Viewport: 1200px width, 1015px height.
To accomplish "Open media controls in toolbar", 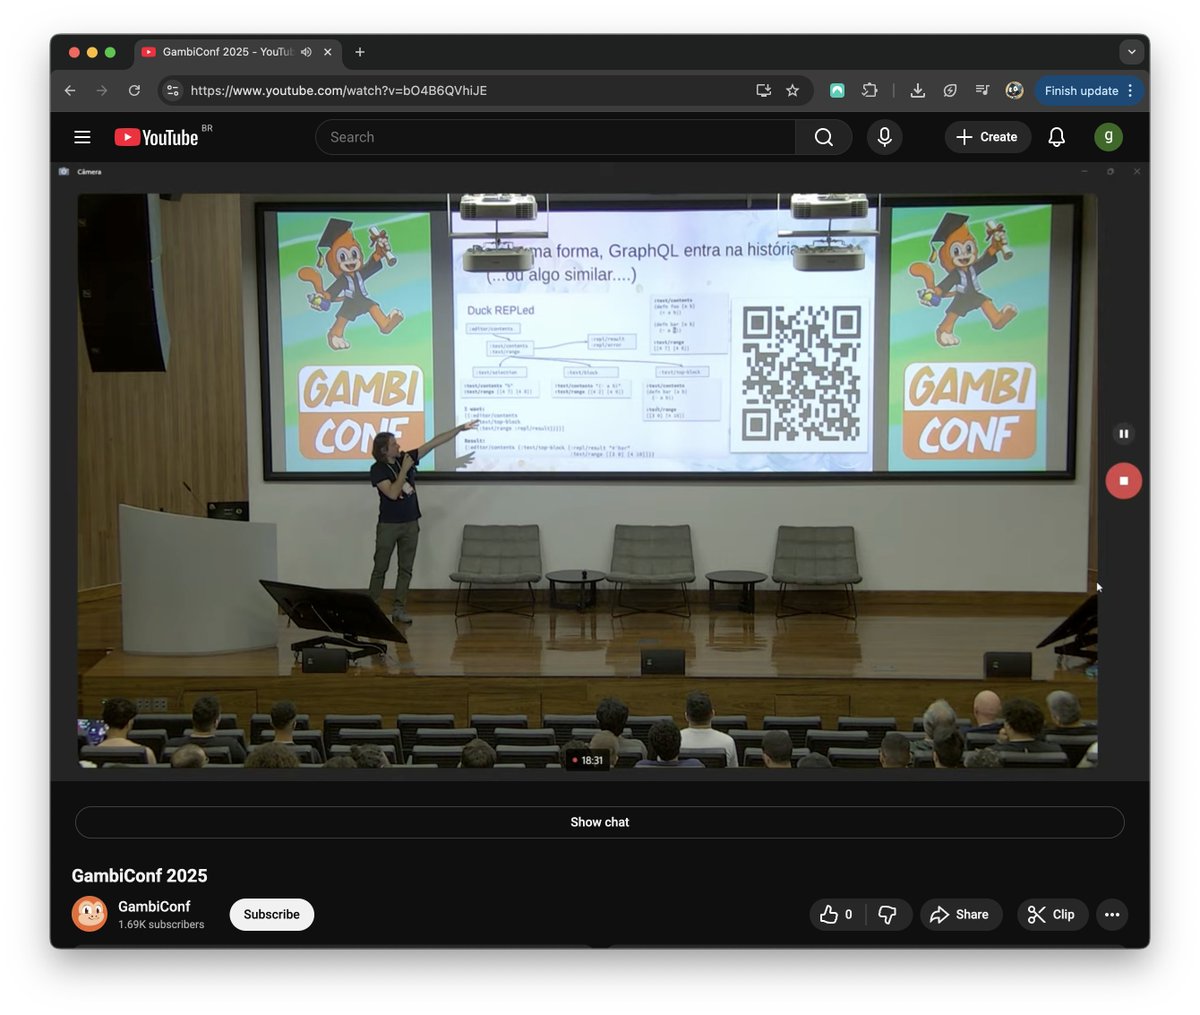I will pyautogui.click(x=982, y=90).
